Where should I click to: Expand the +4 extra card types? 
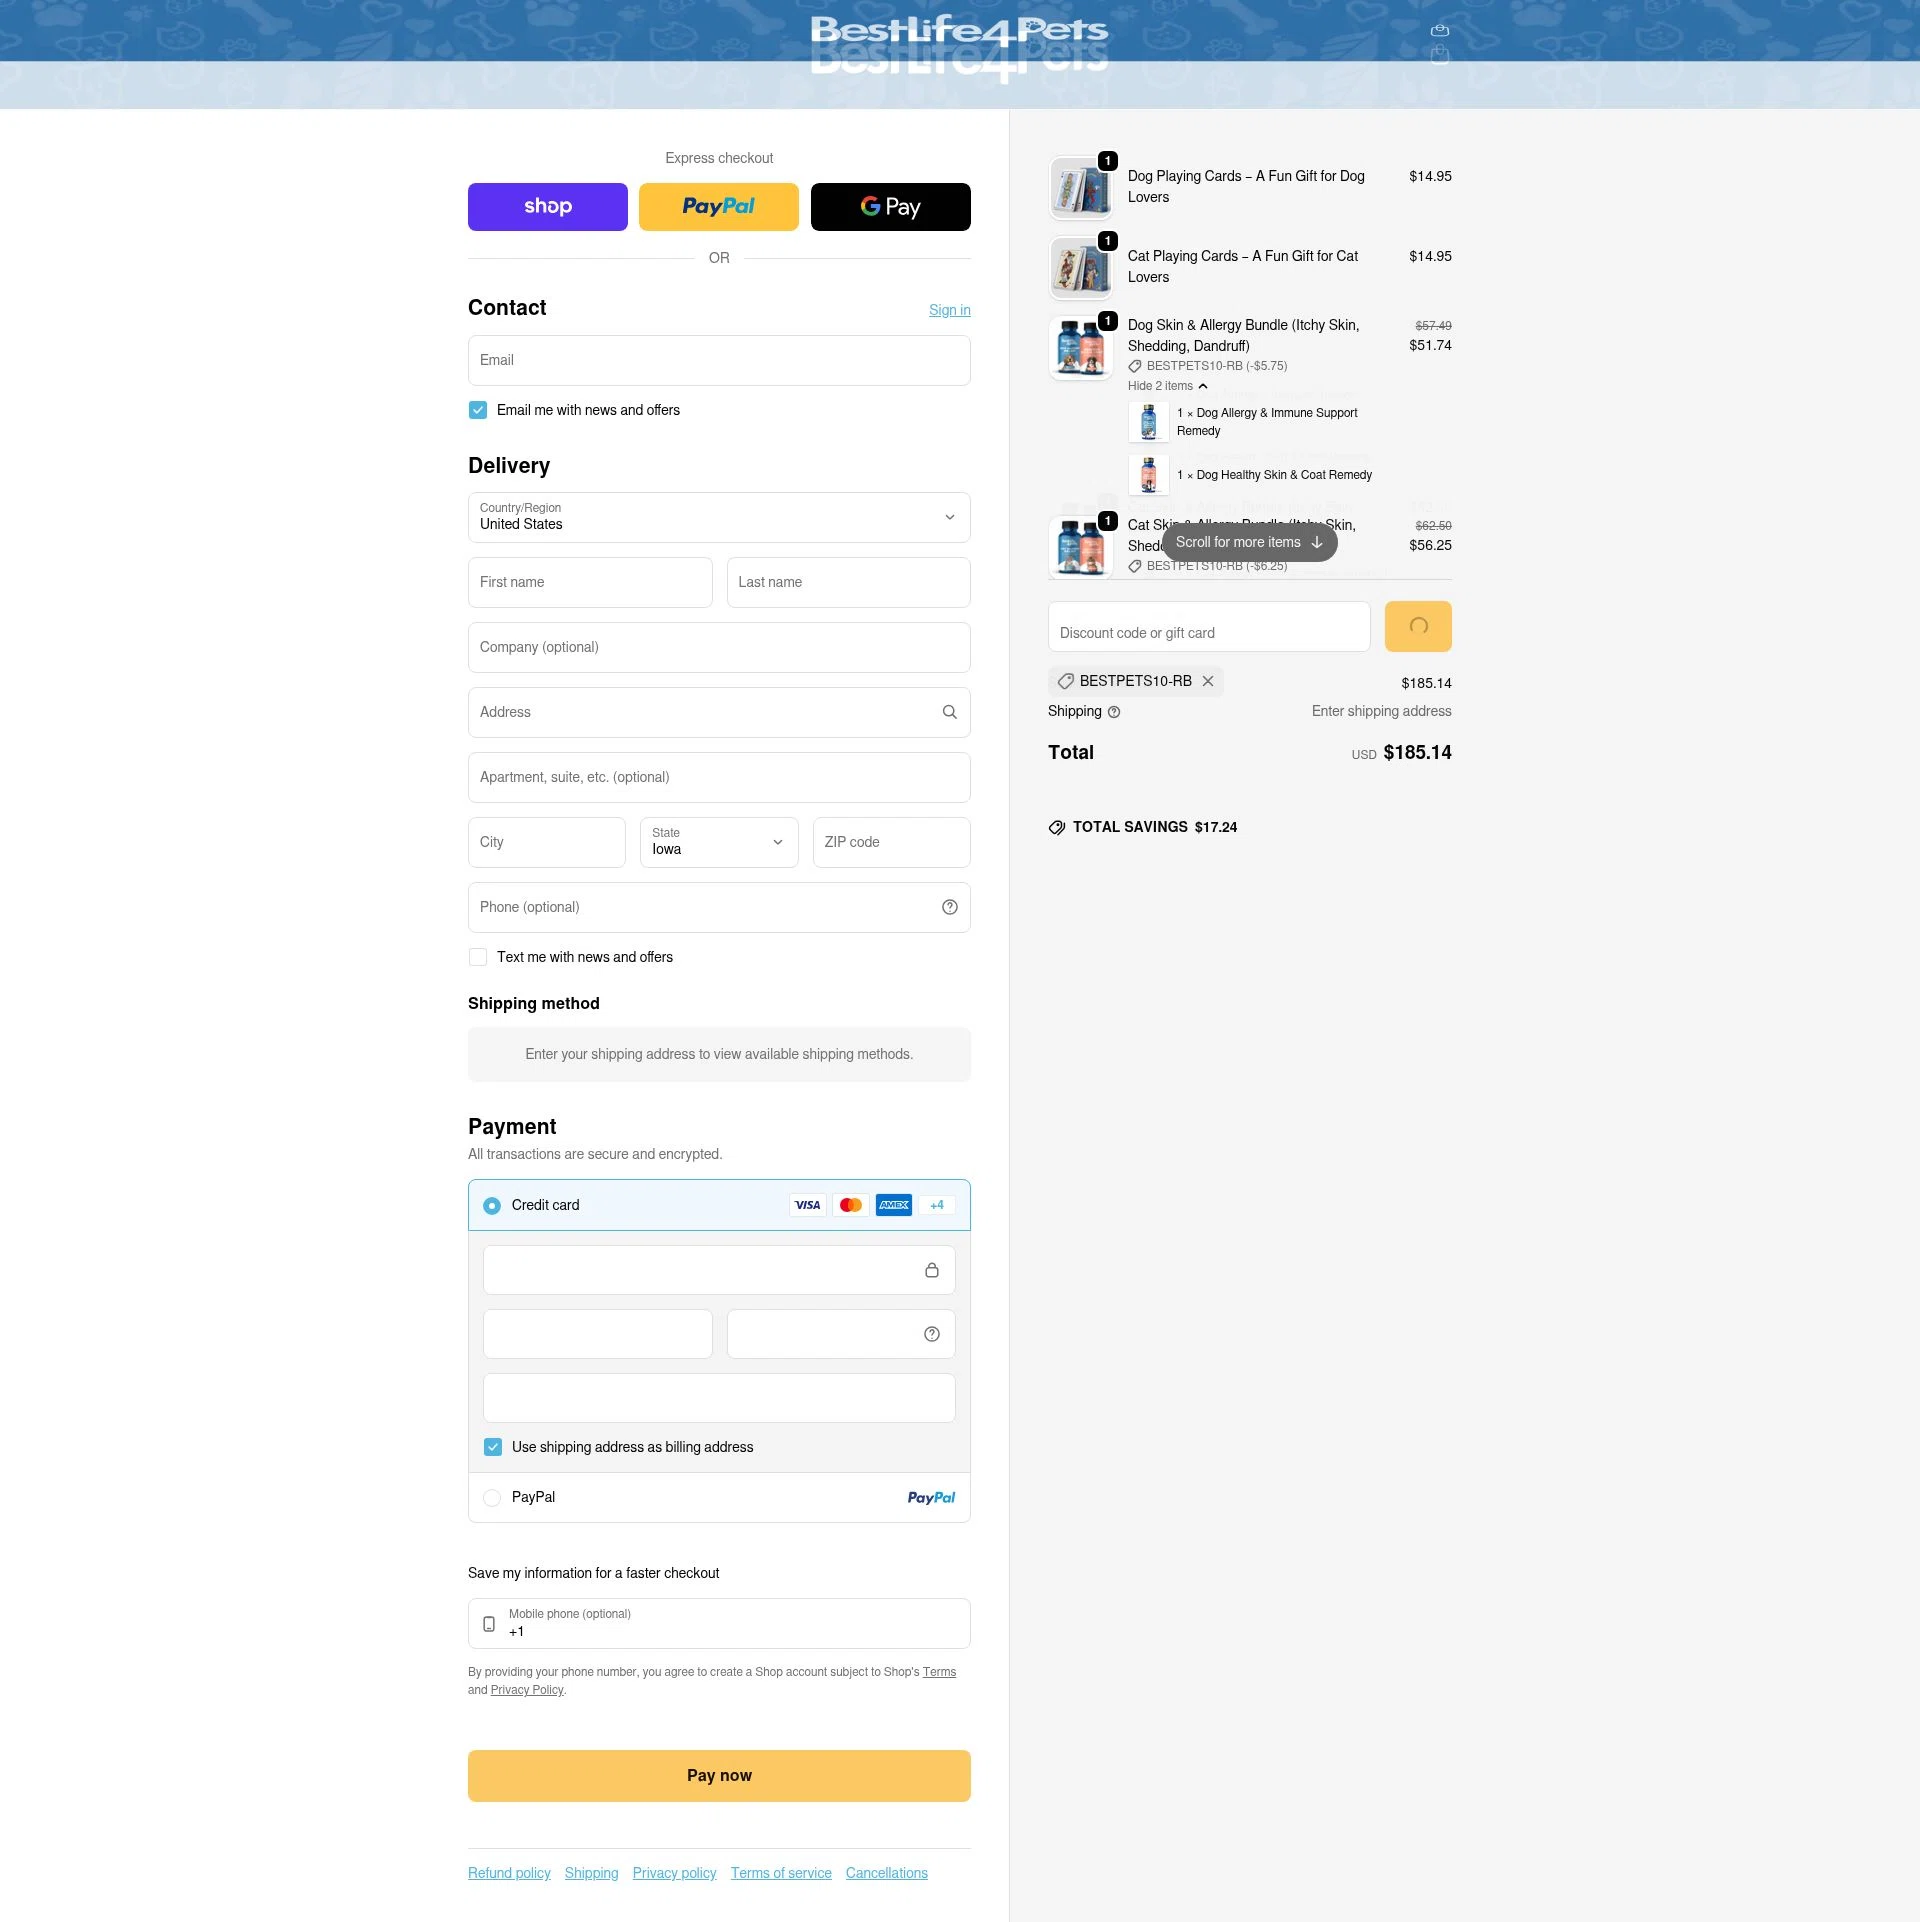tap(937, 1205)
